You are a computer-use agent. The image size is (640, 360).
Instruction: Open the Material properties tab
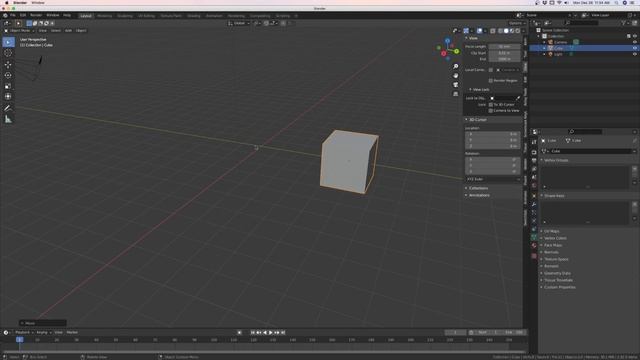(534, 245)
